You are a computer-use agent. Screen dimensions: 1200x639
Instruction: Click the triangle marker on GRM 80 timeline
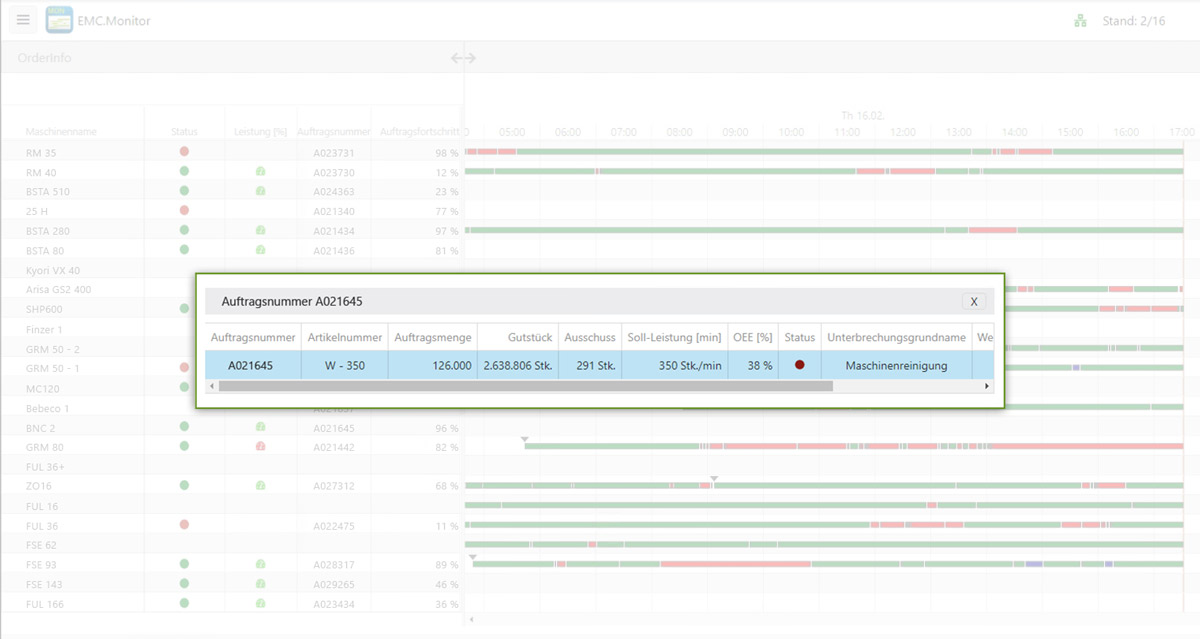(524, 439)
